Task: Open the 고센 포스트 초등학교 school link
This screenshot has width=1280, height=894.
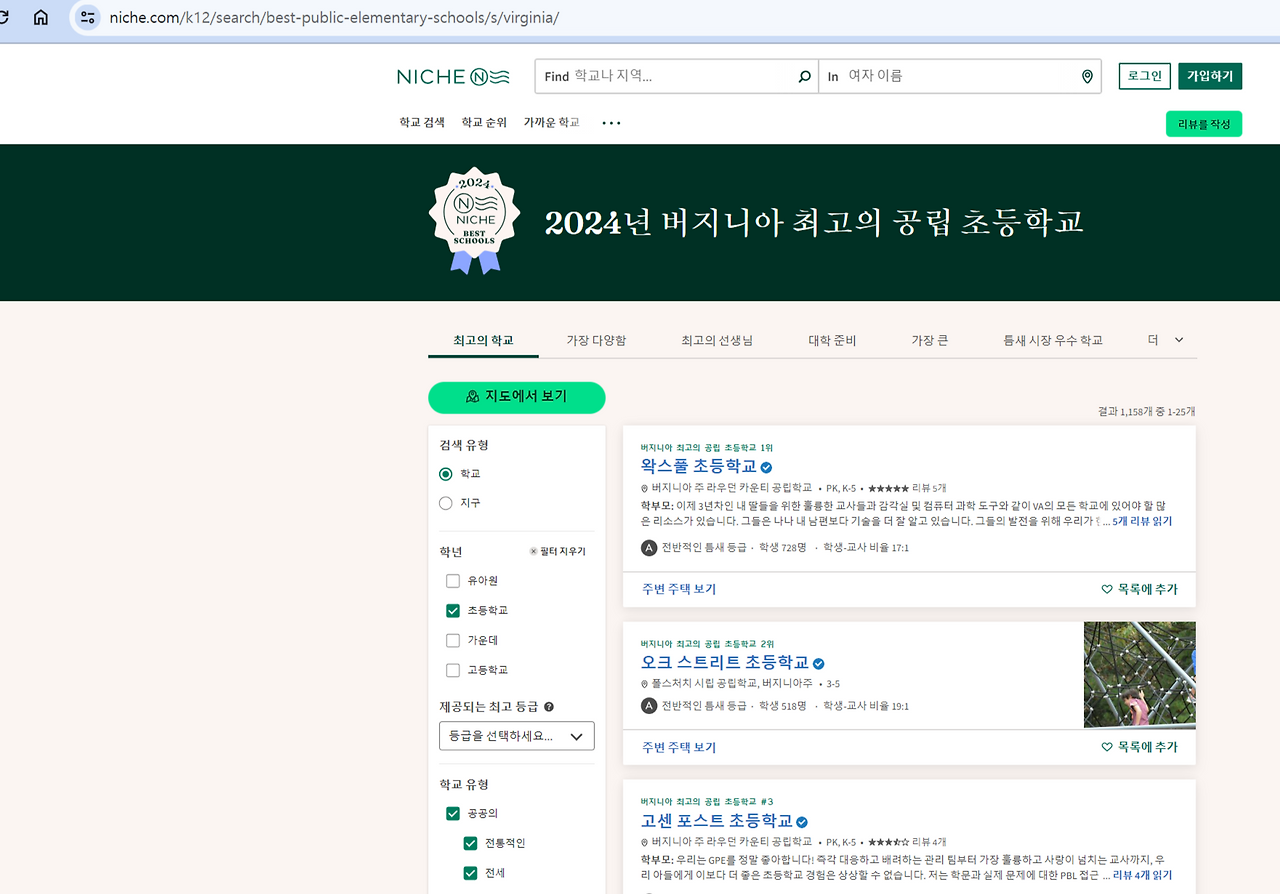Action: click(716, 822)
